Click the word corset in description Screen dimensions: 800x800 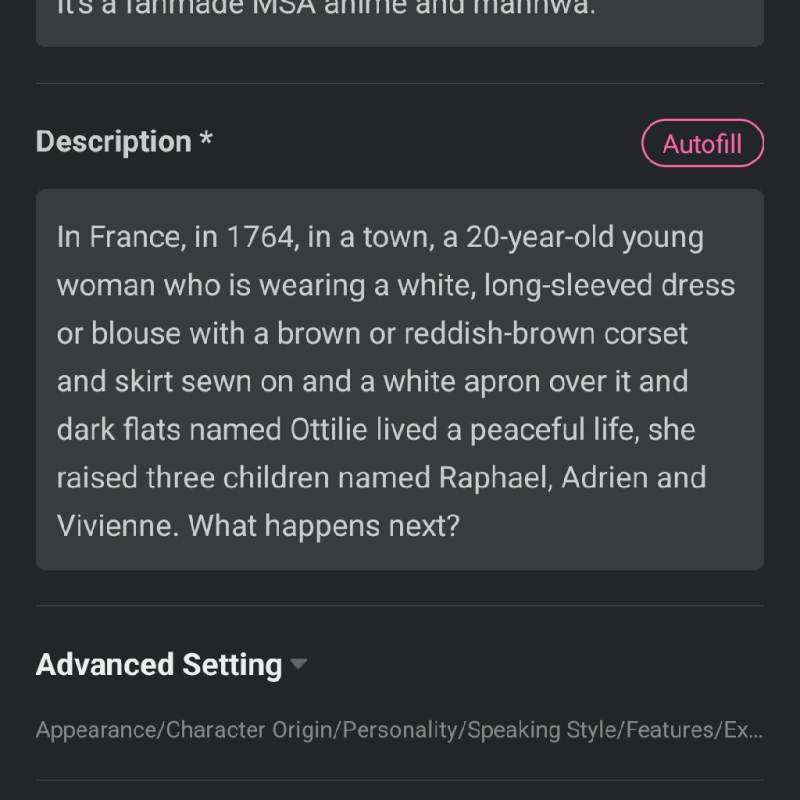(x=646, y=333)
